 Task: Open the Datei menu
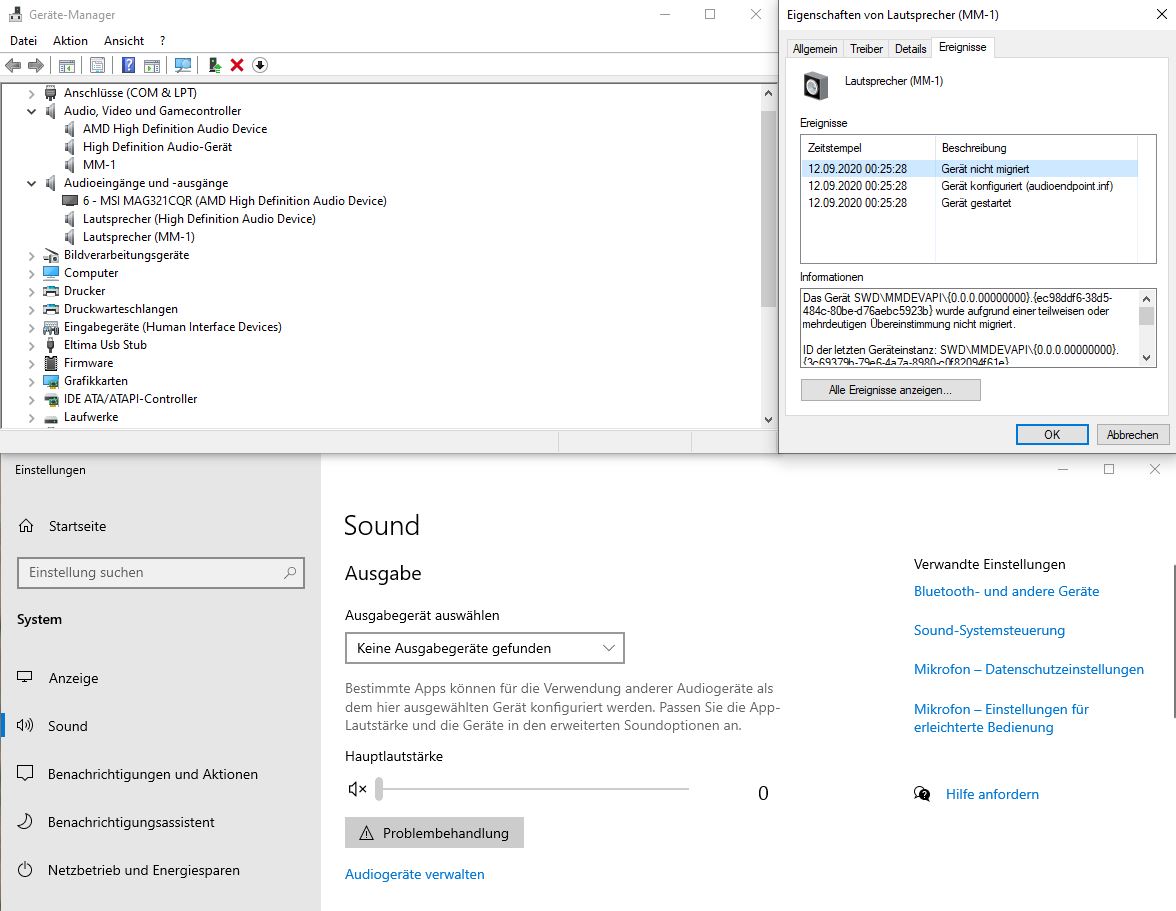click(x=23, y=40)
